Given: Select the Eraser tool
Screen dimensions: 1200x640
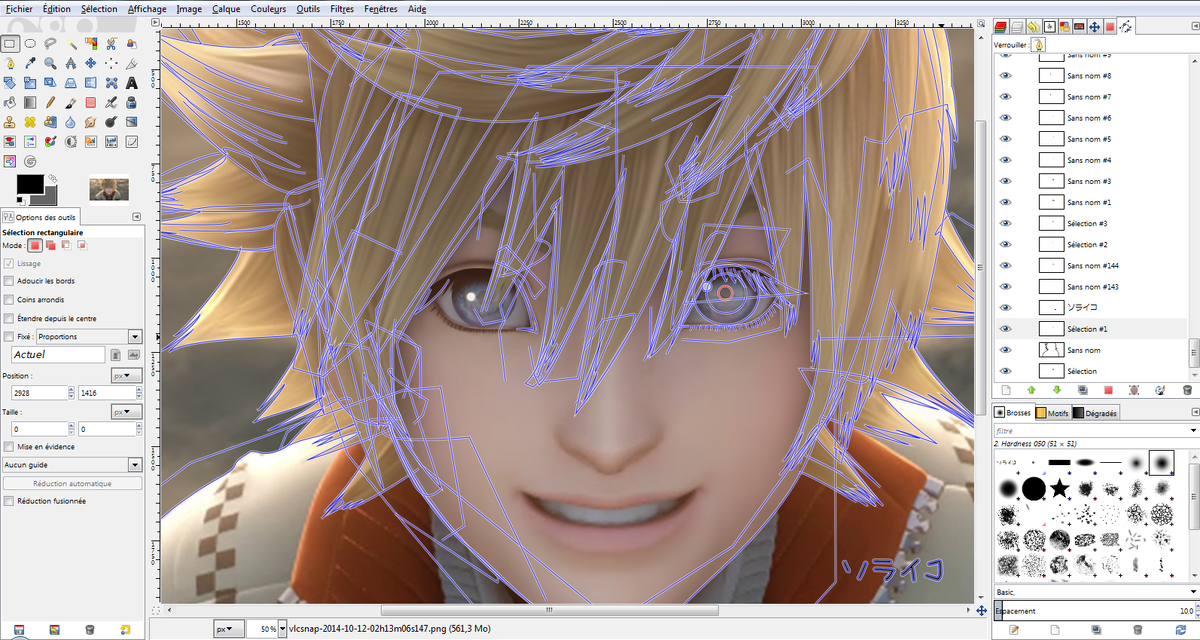Looking at the screenshot, I should [x=91, y=103].
